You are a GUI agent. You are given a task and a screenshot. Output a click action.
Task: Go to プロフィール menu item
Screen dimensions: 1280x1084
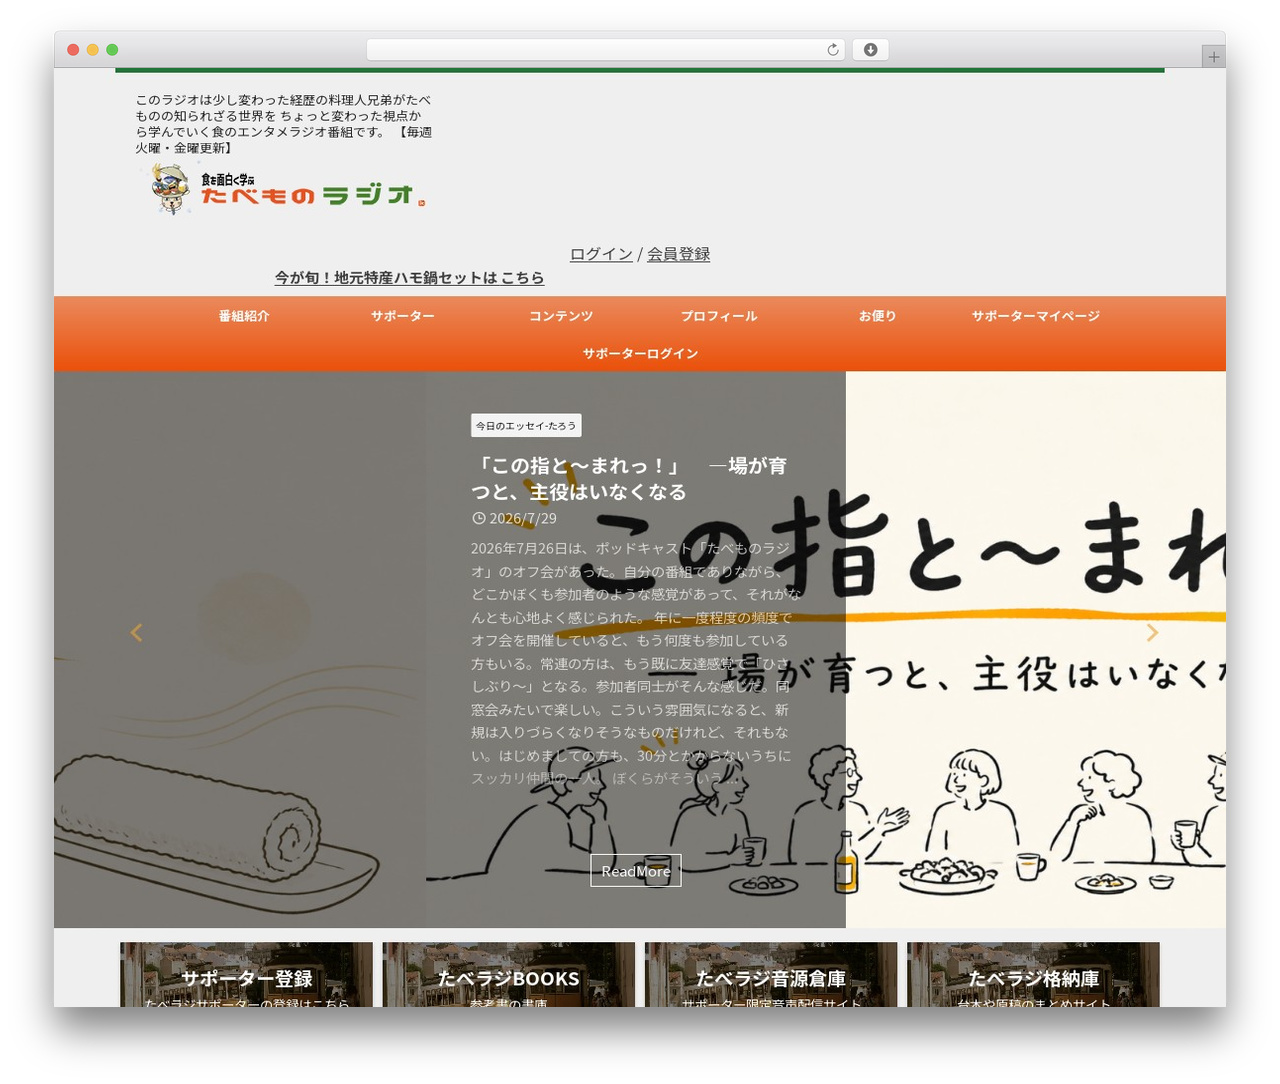click(x=719, y=316)
